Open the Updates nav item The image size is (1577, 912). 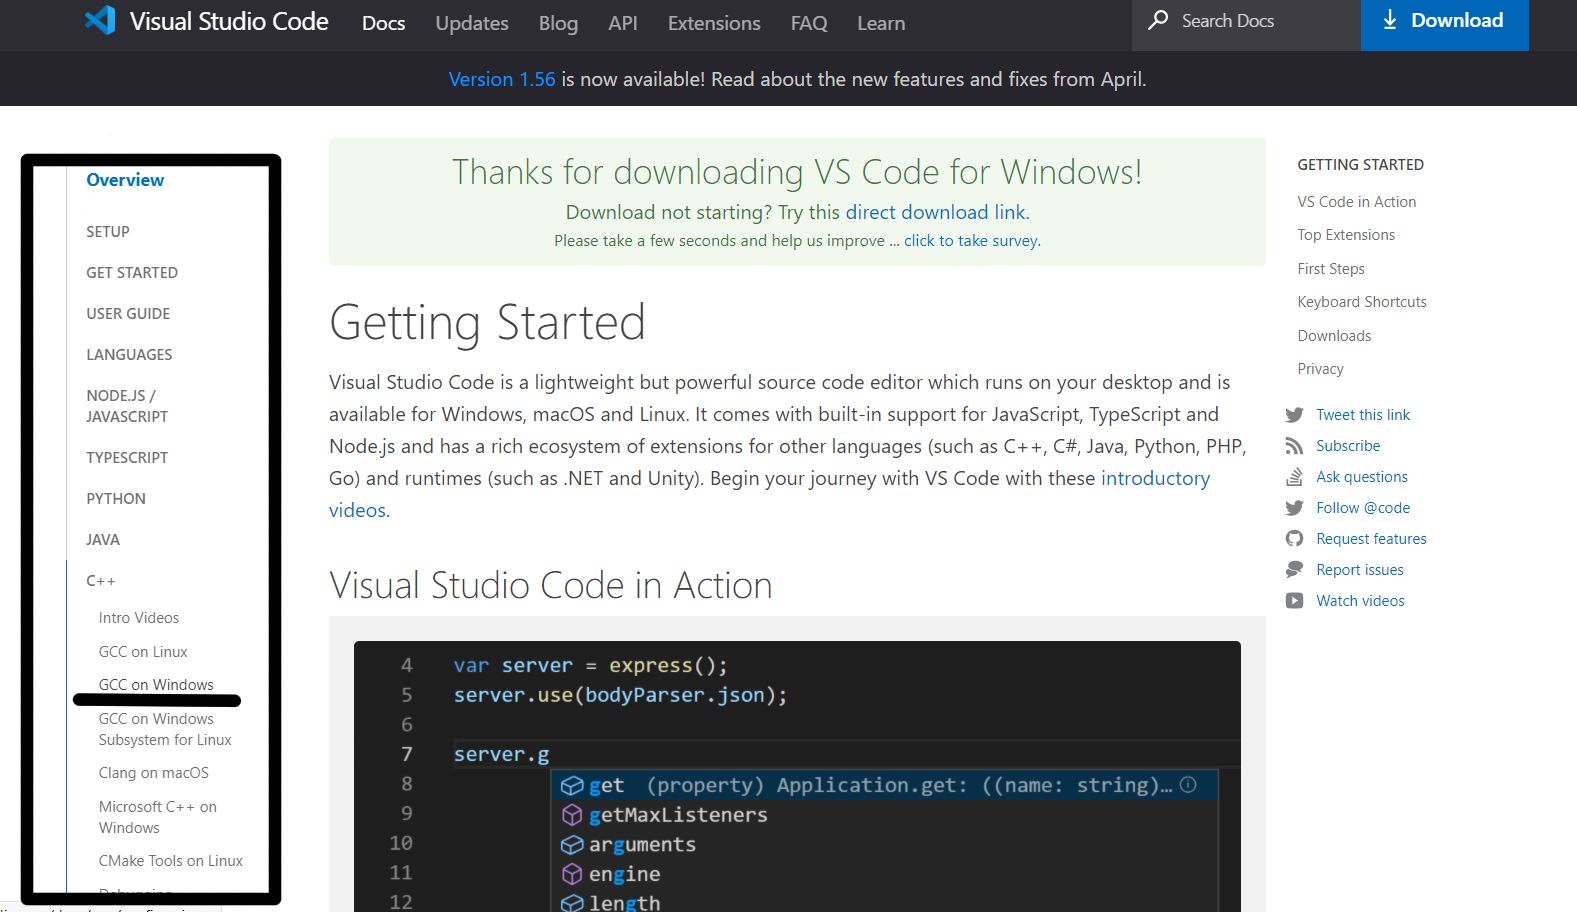tap(472, 23)
